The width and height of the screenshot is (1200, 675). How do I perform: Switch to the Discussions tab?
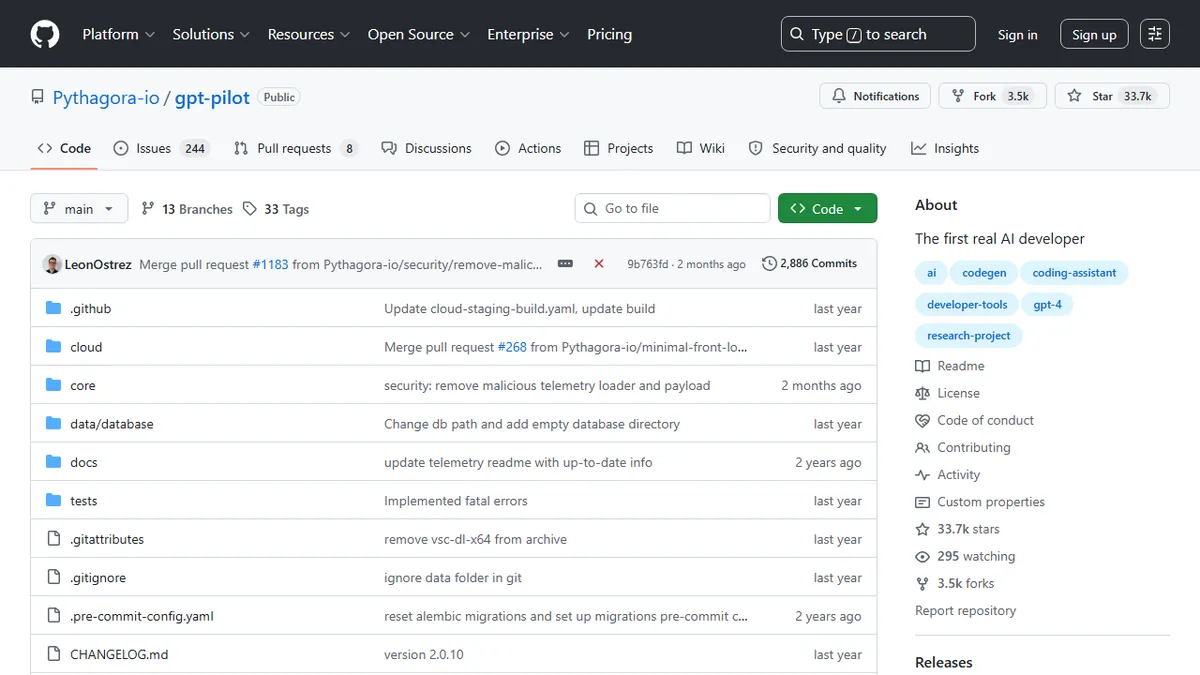pyautogui.click(x=426, y=148)
